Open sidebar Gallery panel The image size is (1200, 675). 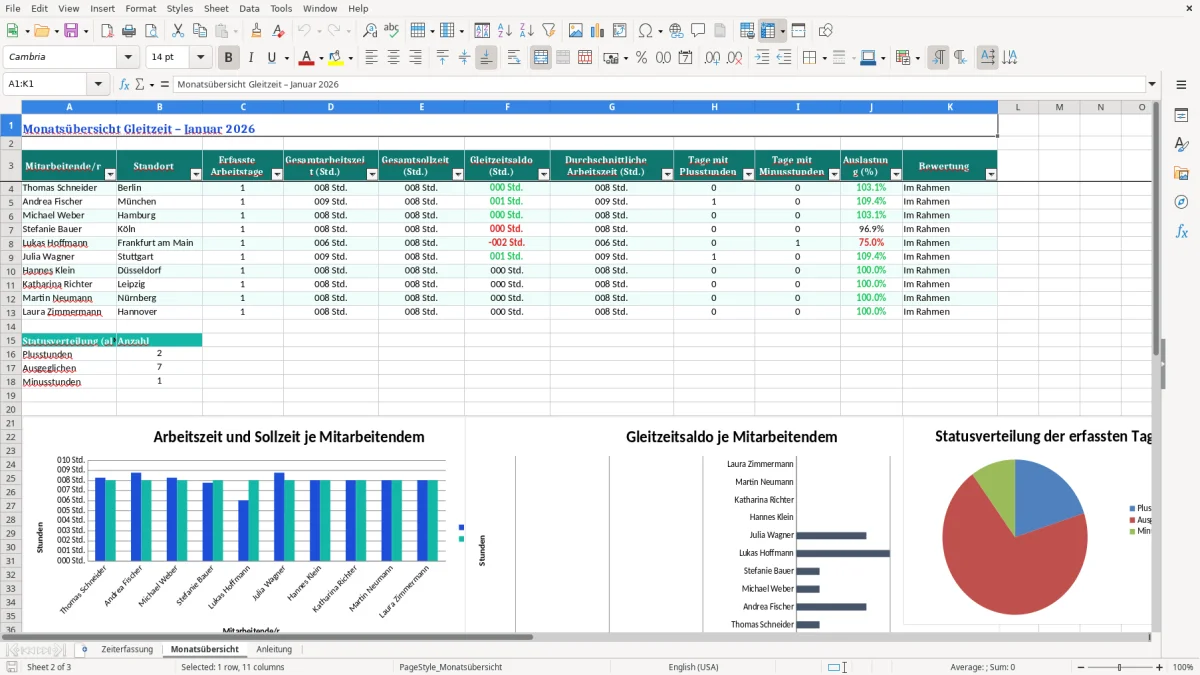(x=1181, y=173)
